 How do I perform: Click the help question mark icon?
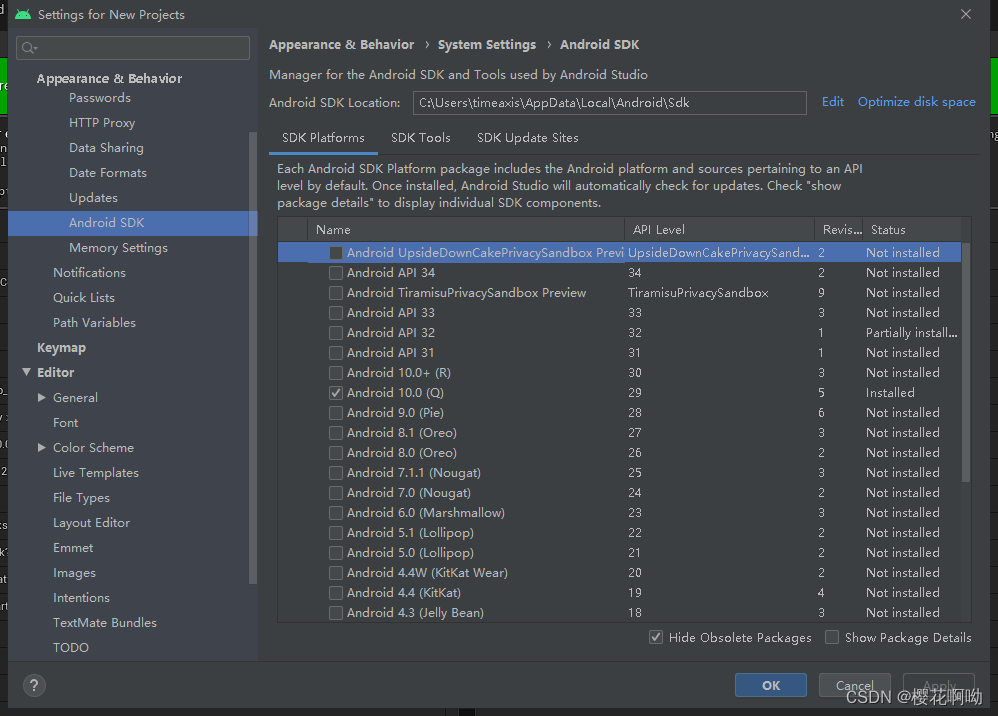pos(37,685)
